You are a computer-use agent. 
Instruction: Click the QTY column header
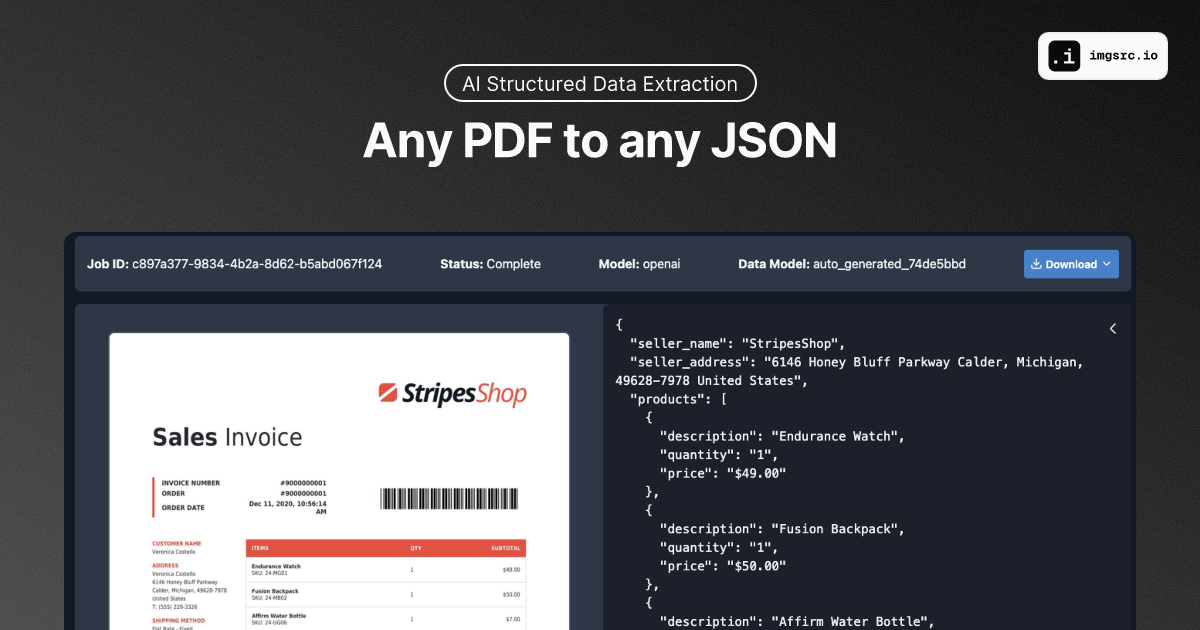pyautogui.click(x=416, y=548)
